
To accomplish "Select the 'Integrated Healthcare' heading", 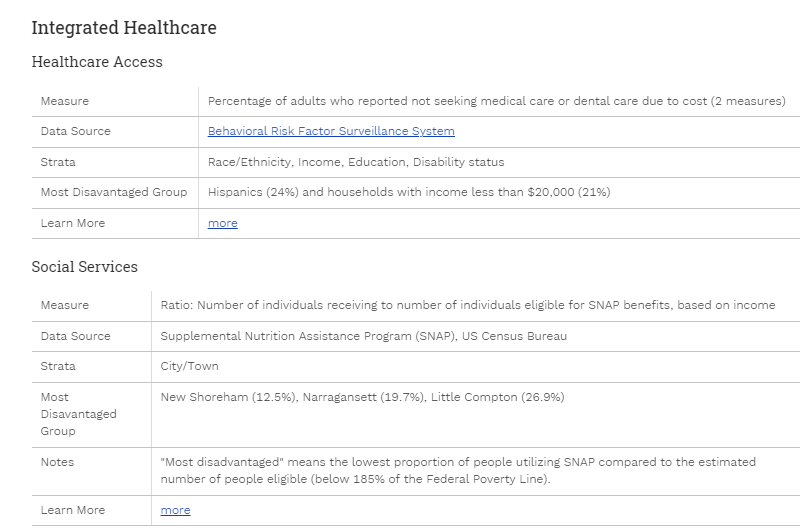I will [x=124, y=27].
